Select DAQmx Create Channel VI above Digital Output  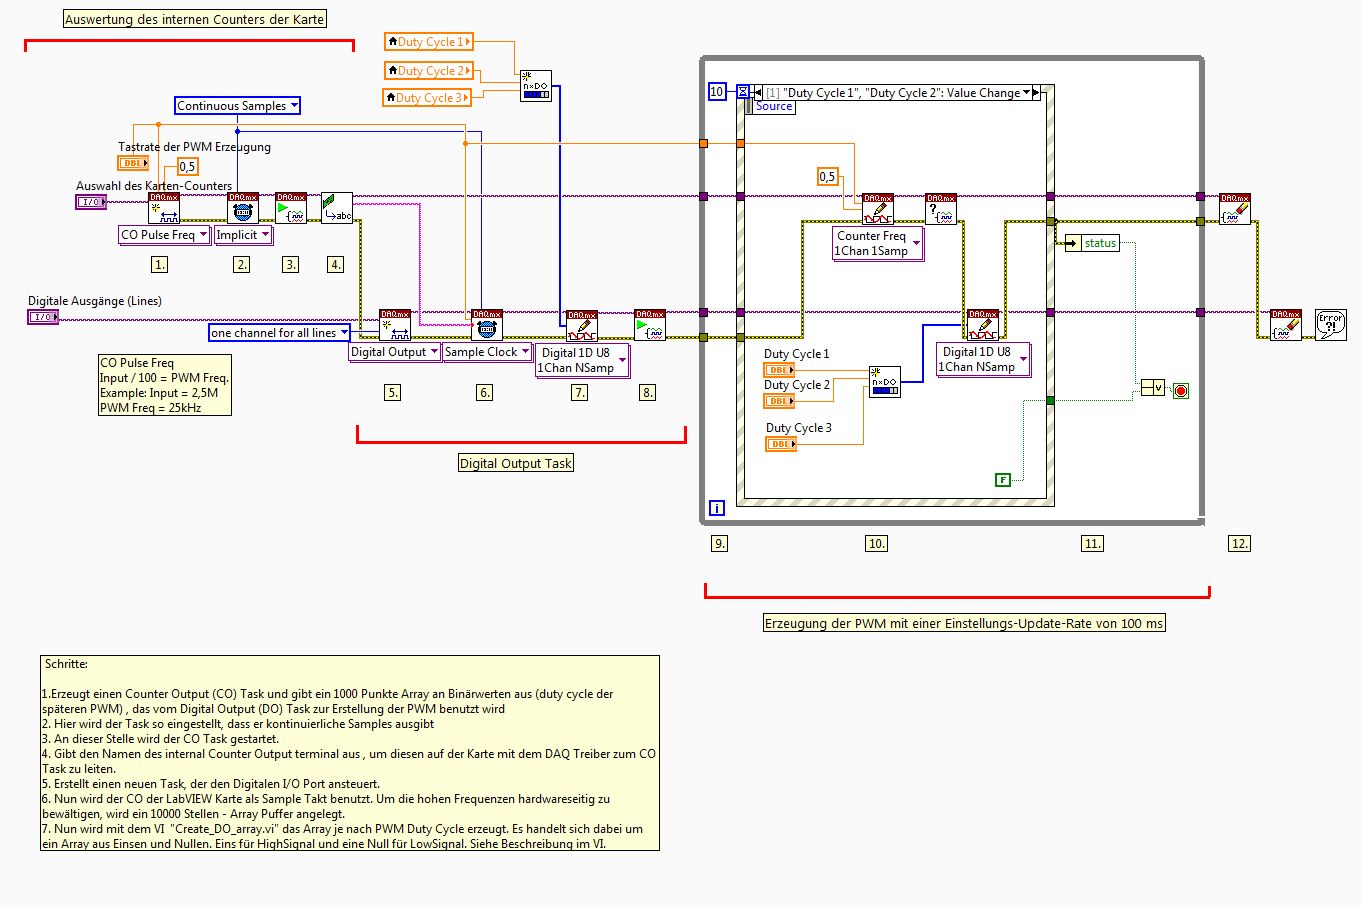(395, 325)
